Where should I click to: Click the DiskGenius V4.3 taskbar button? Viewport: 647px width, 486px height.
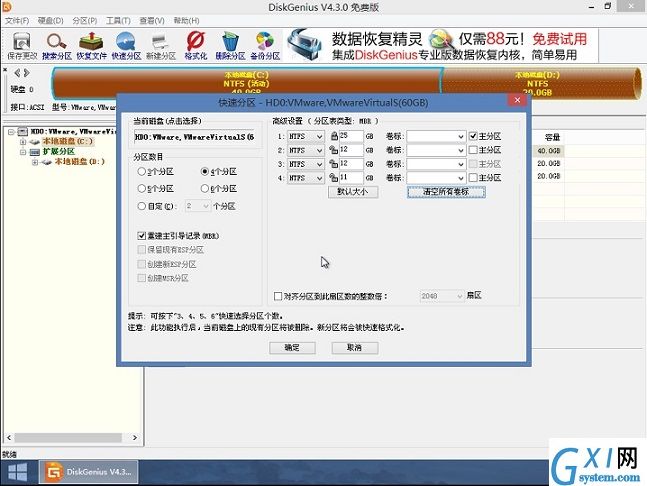pos(89,472)
